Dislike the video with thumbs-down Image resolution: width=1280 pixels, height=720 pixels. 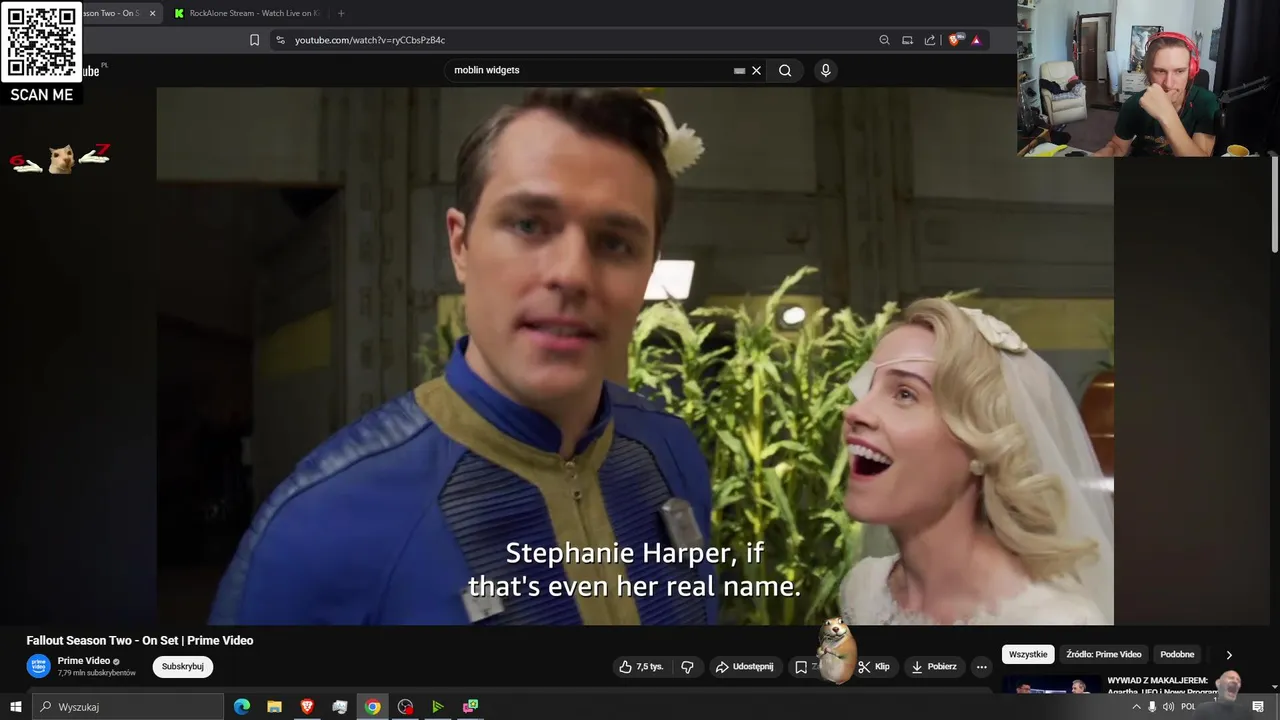687,667
